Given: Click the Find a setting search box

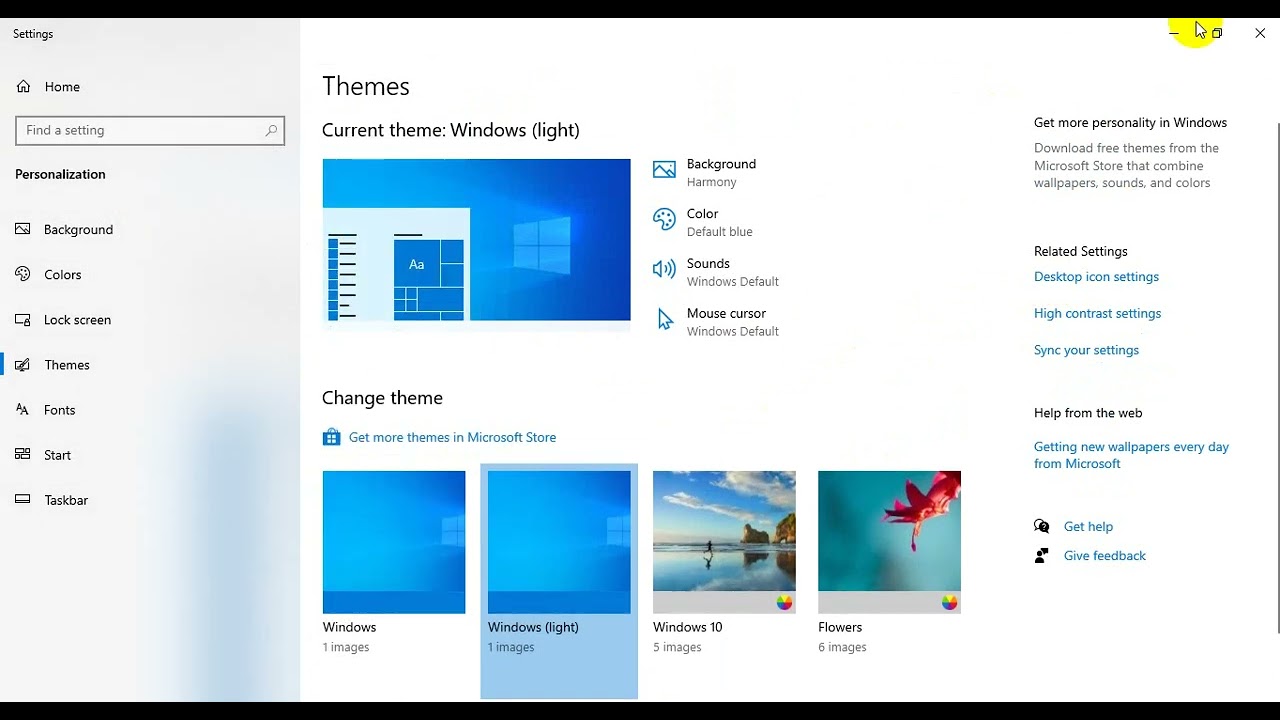Looking at the screenshot, I should click(150, 130).
